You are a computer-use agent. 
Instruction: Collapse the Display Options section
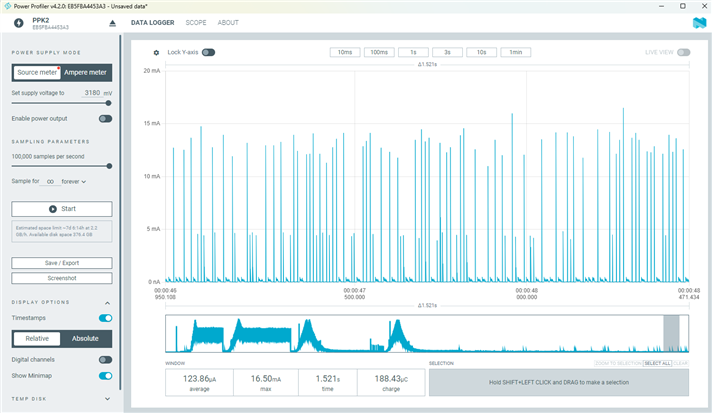coord(108,302)
